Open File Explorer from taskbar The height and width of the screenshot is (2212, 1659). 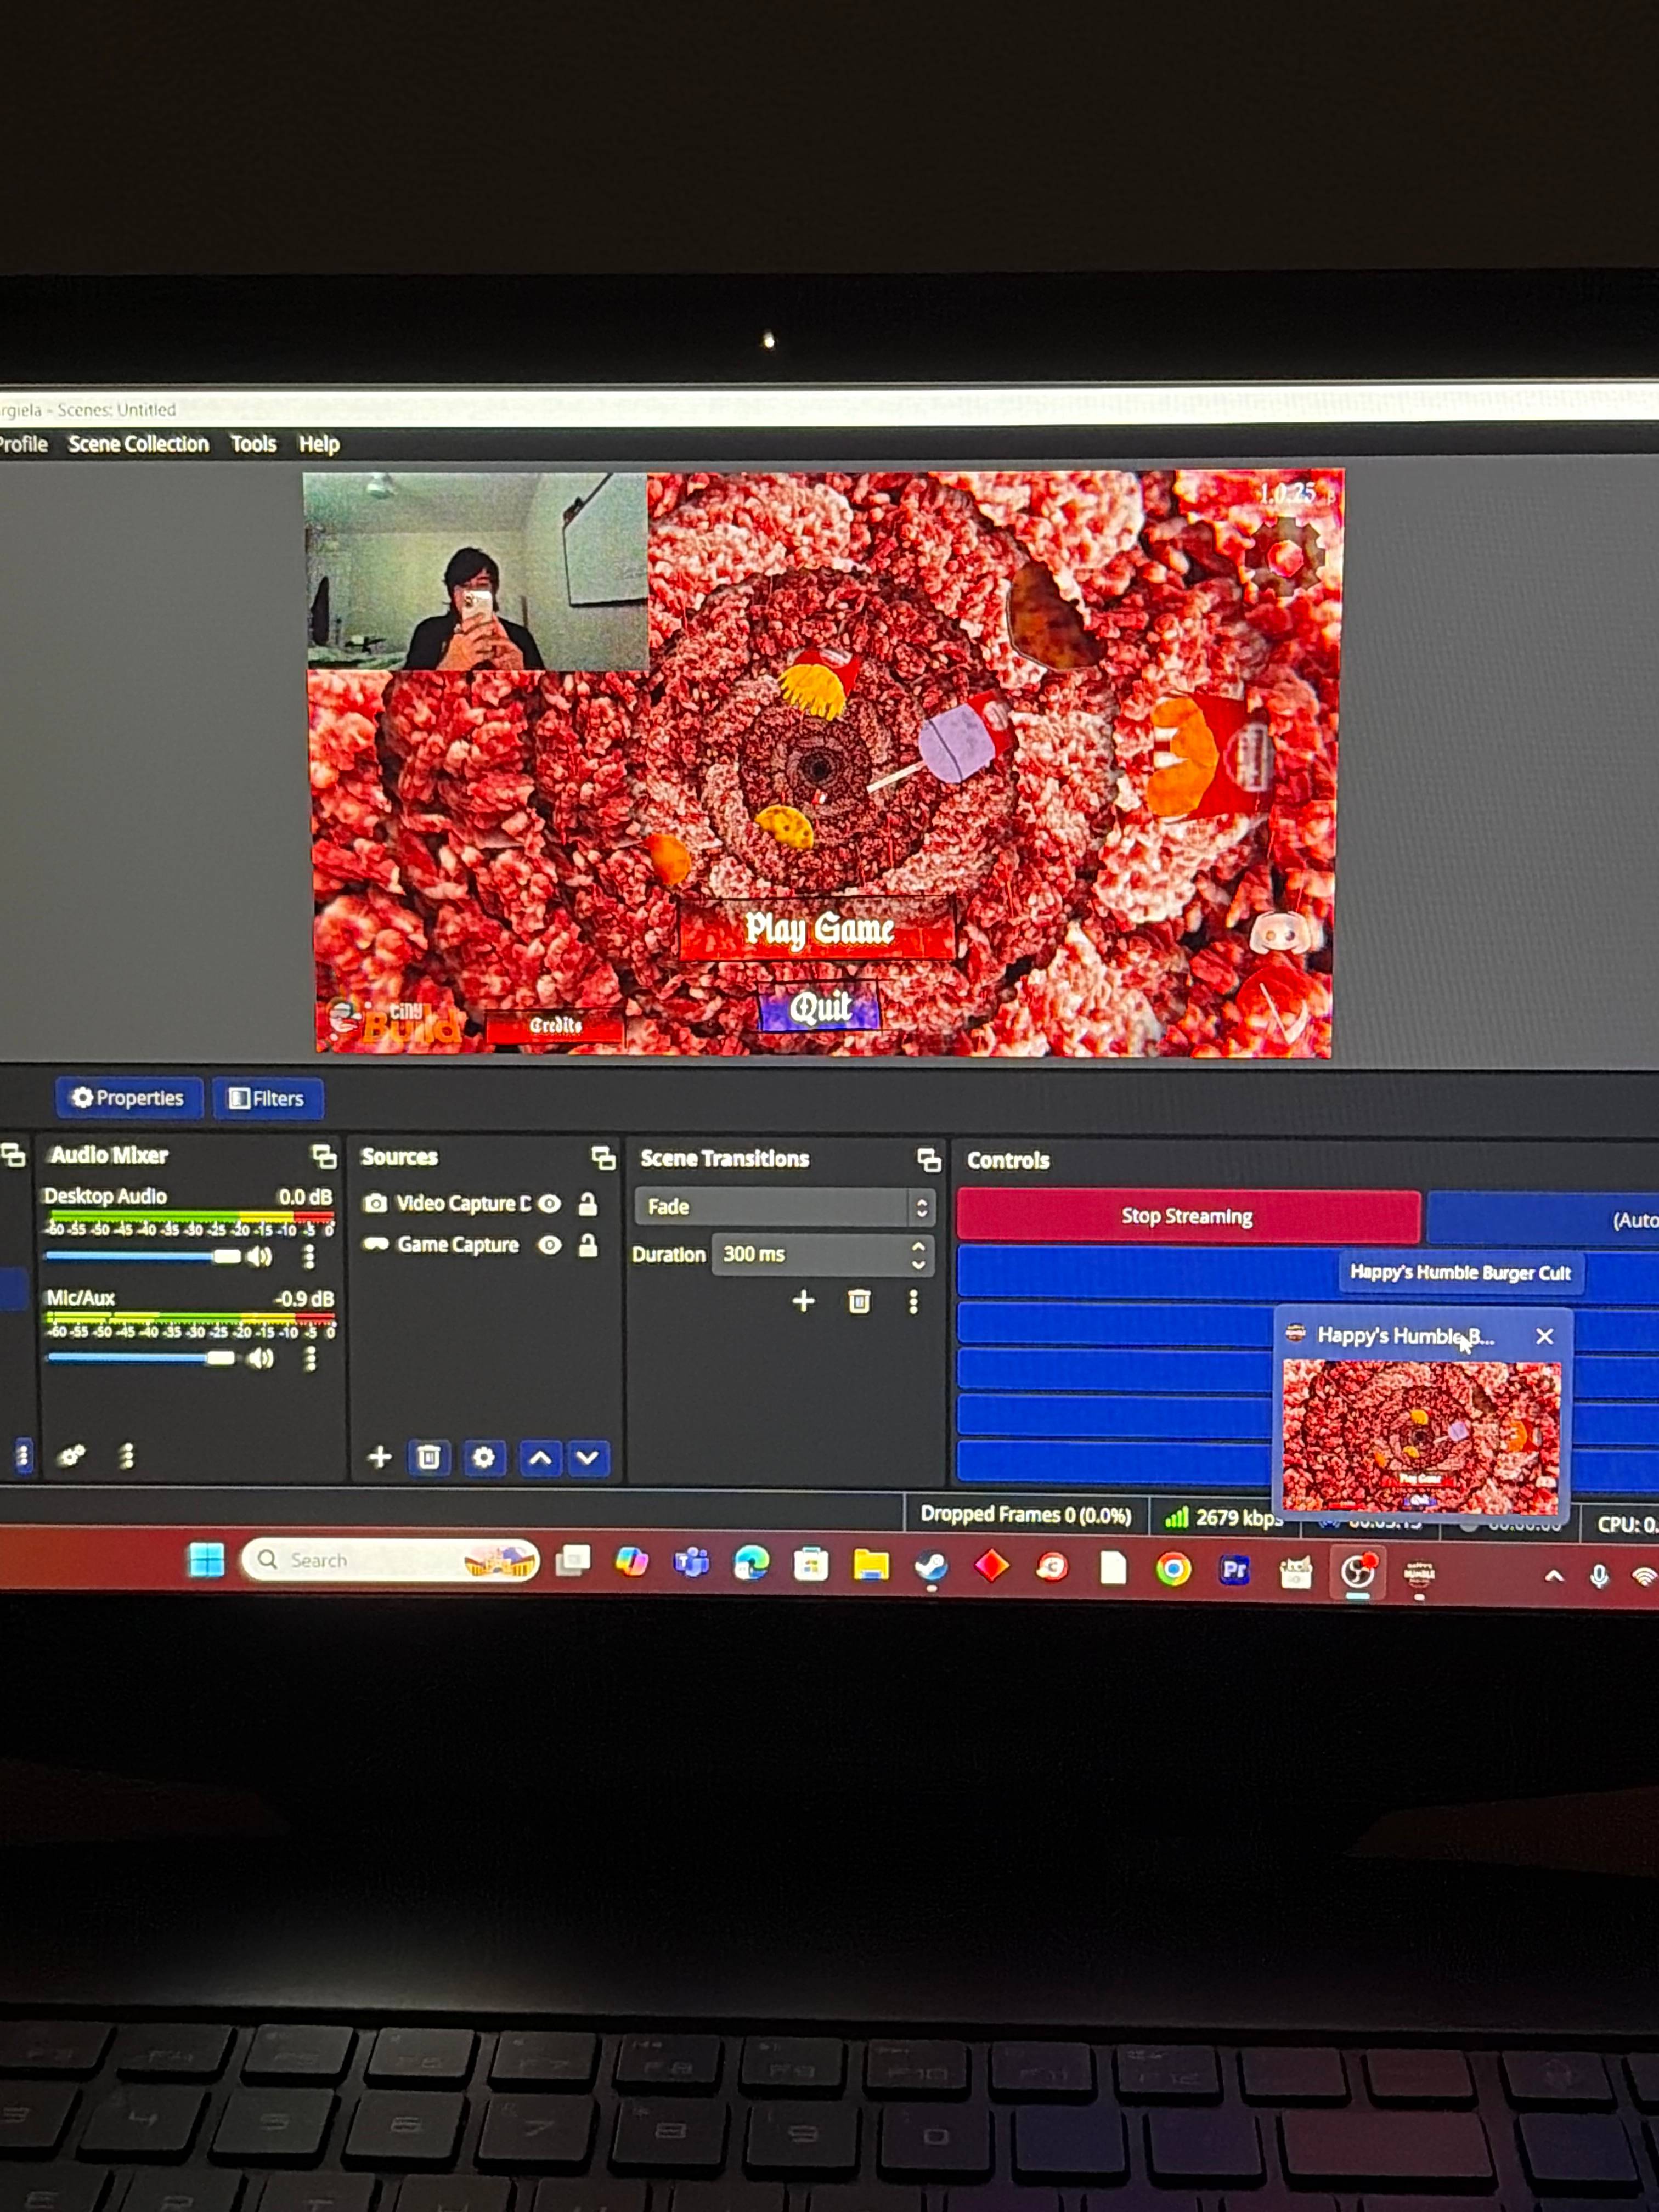click(x=871, y=1565)
